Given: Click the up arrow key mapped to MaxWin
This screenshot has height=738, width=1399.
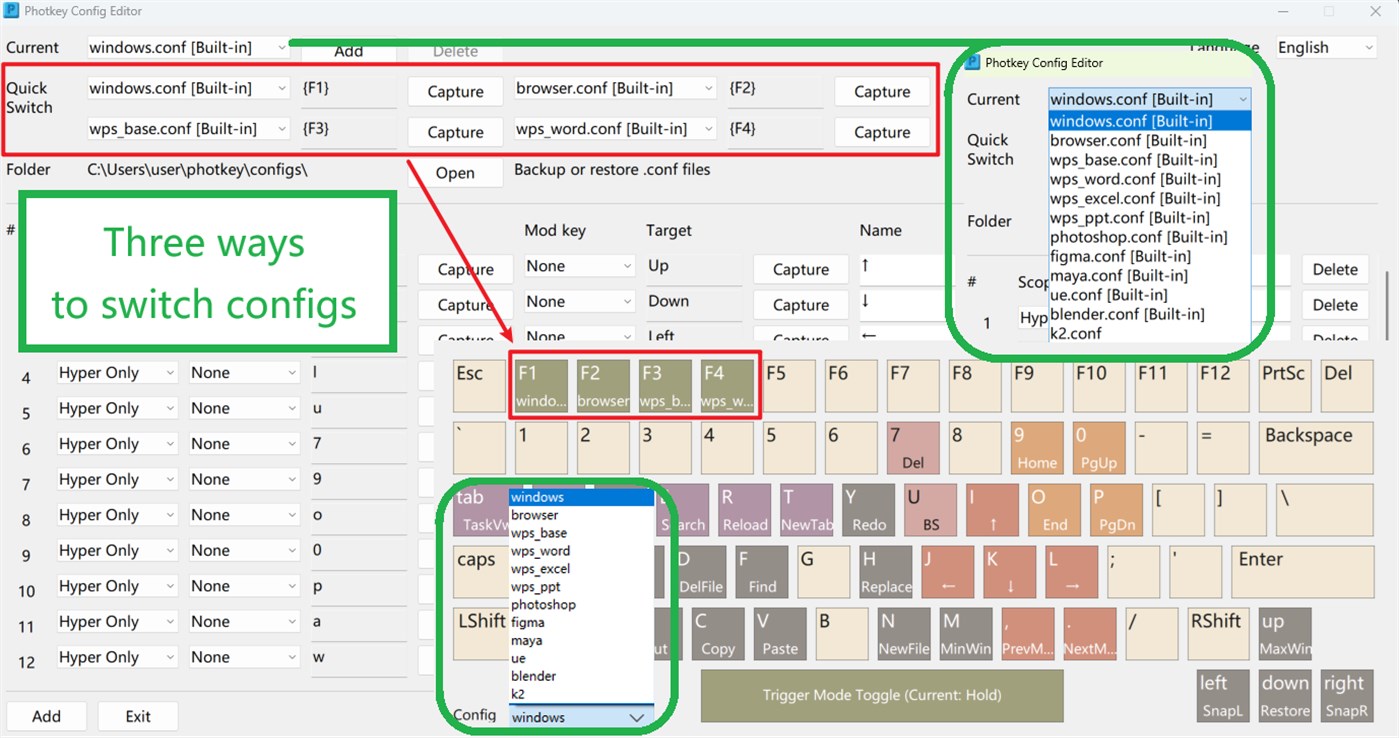Looking at the screenshot, I should pos(1285,634).
